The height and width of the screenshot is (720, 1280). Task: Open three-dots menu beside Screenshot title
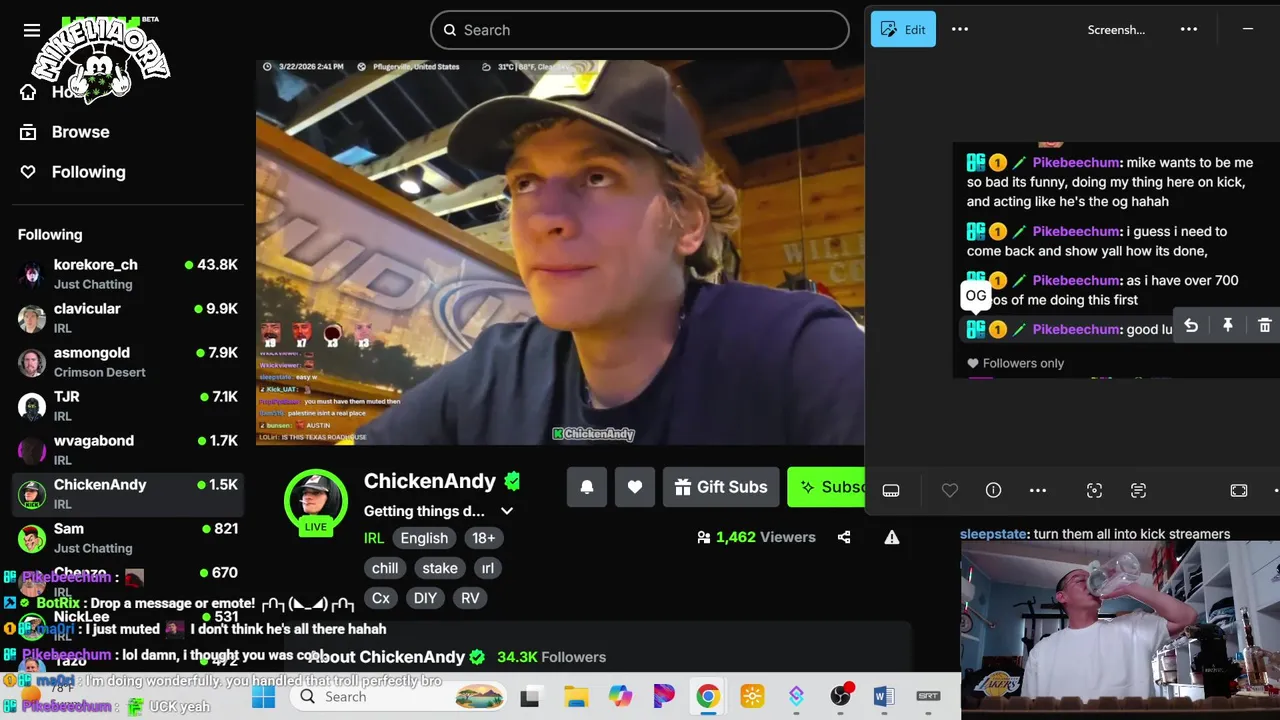pyautogui.click(x=1189, y=29)
